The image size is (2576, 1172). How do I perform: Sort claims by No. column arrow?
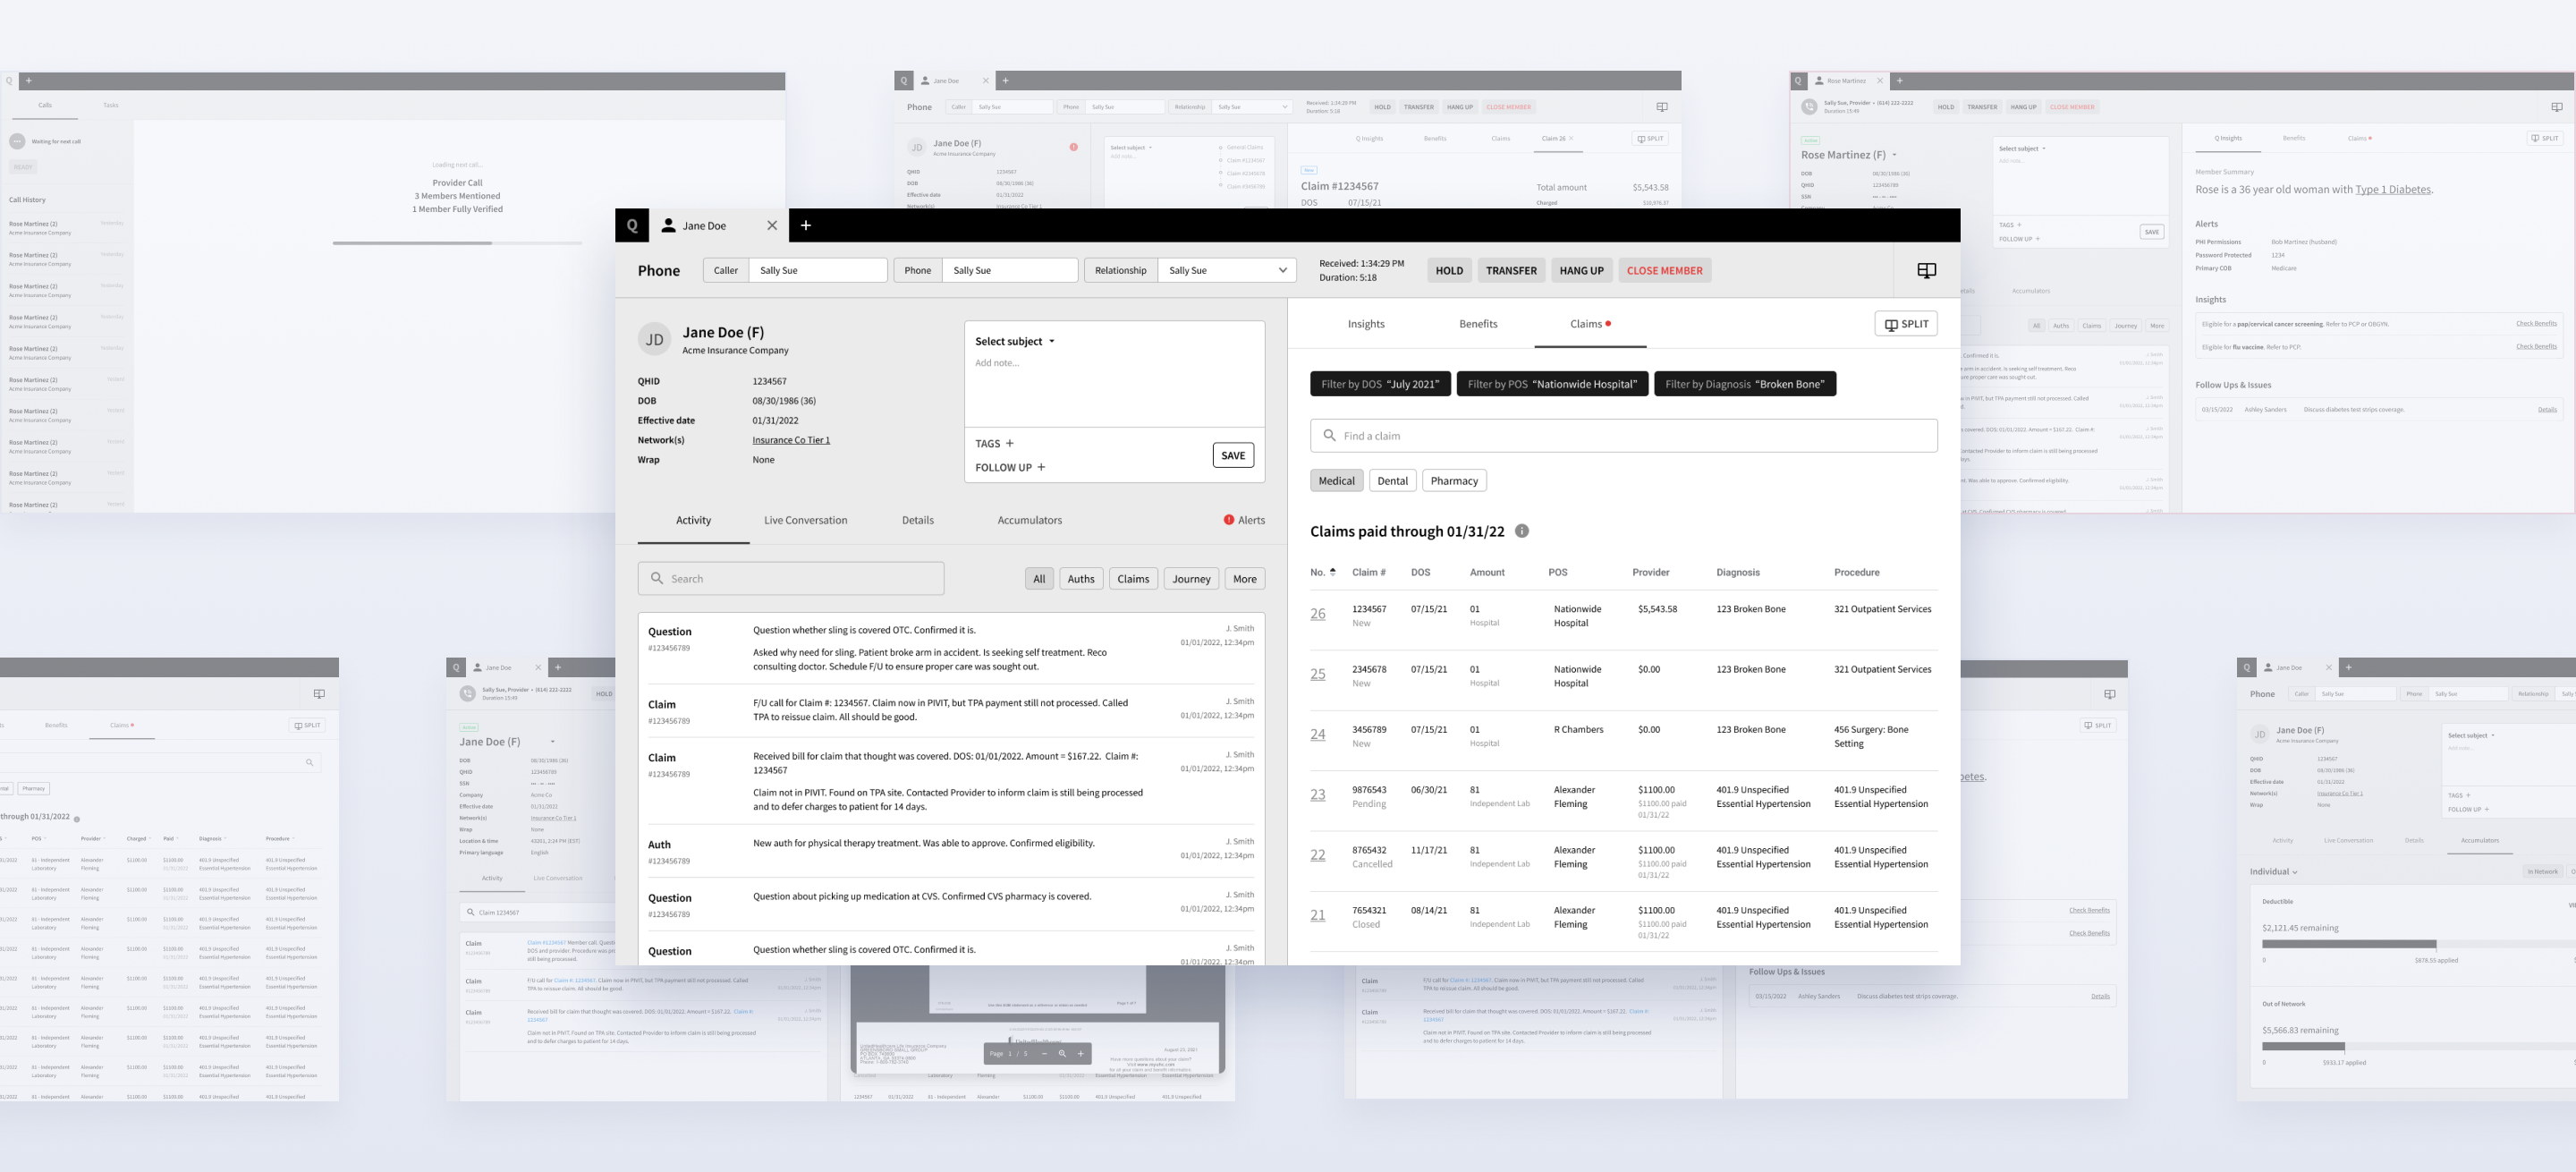coord(1332,572)
